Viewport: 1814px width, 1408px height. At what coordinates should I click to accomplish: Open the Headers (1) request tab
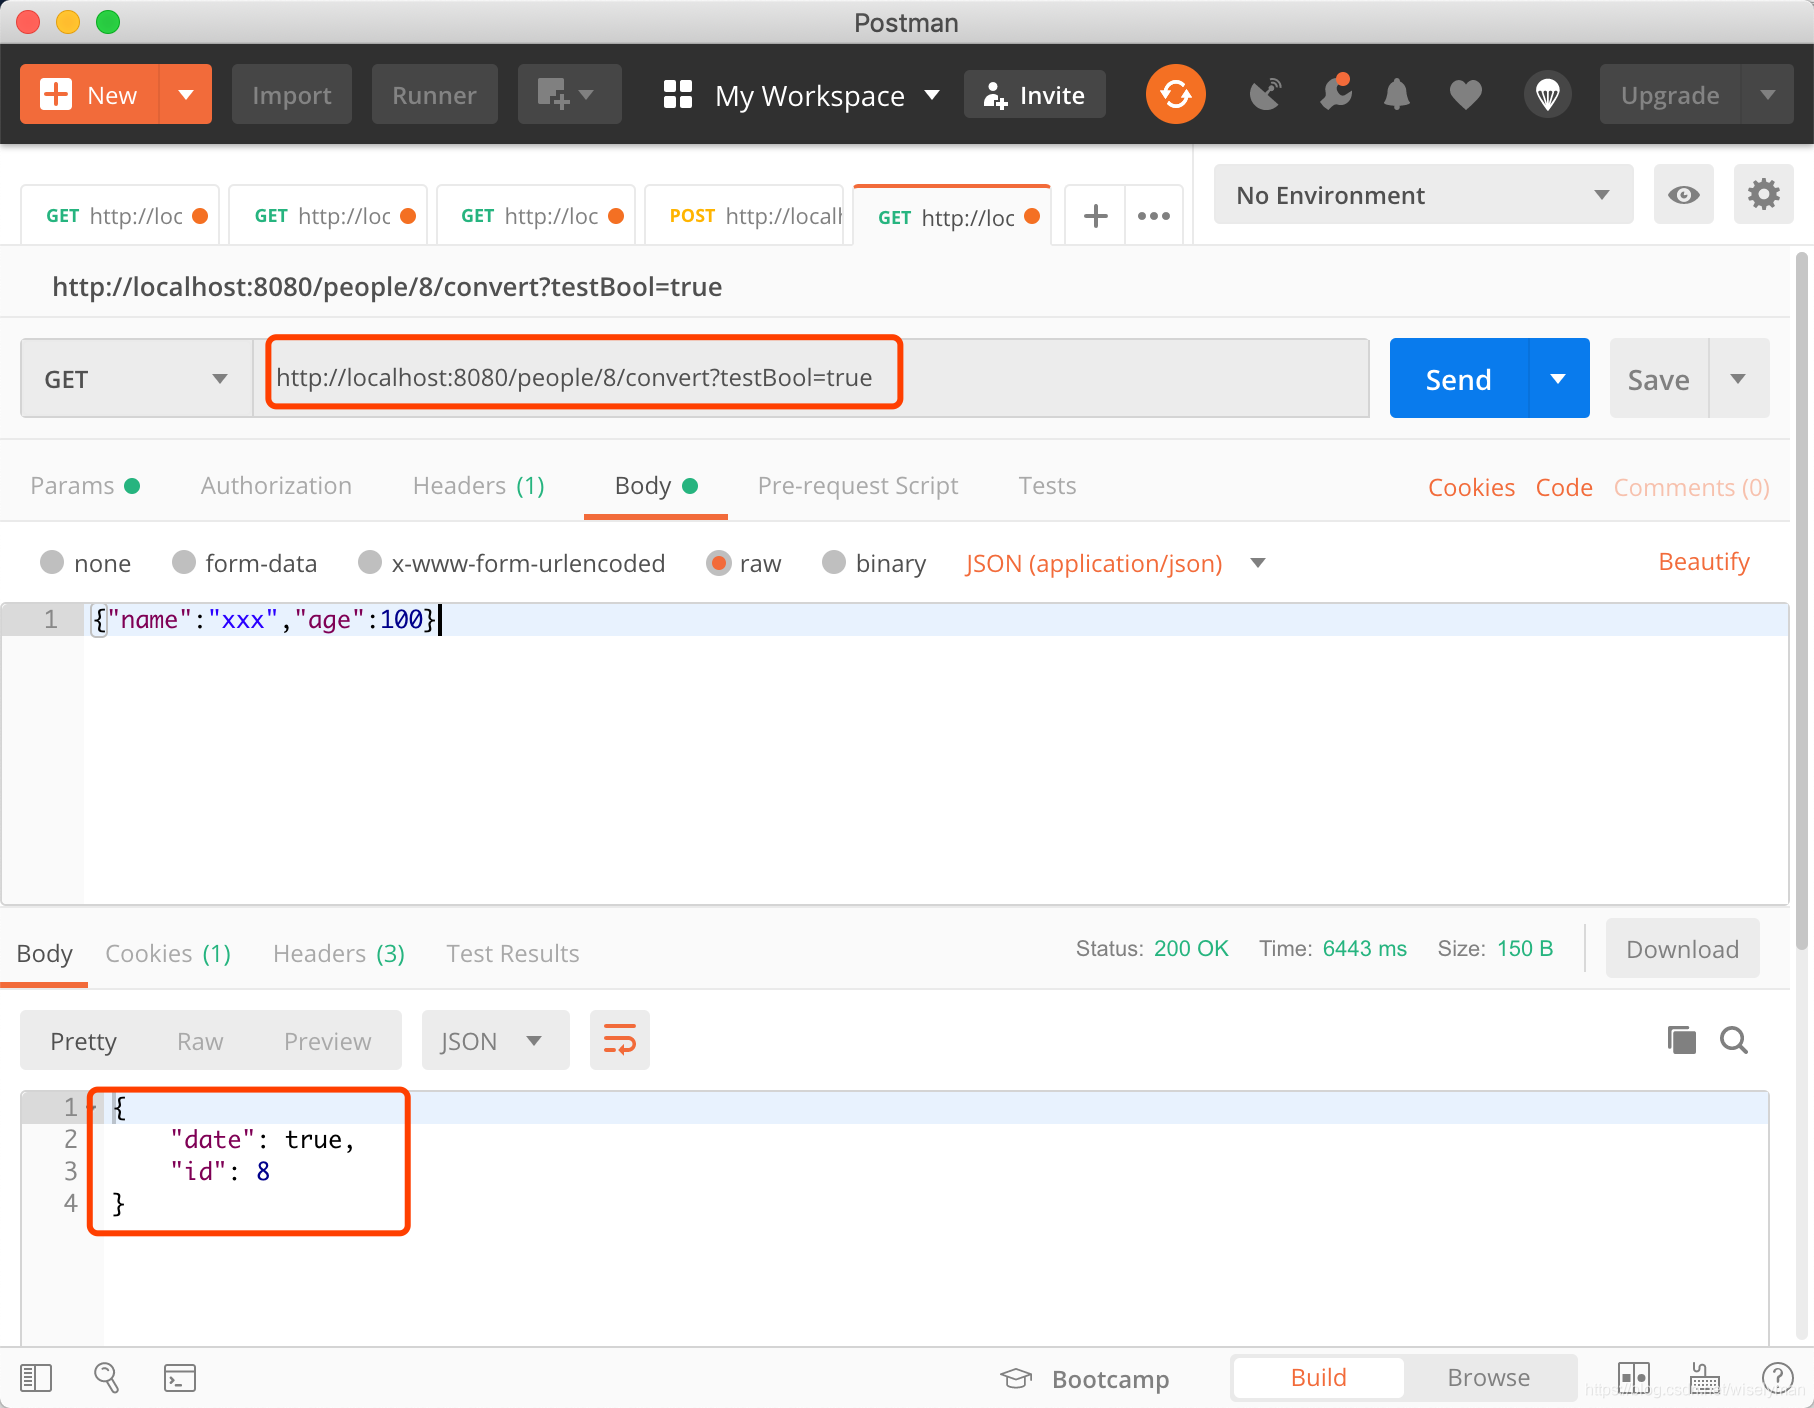[478, 486]
